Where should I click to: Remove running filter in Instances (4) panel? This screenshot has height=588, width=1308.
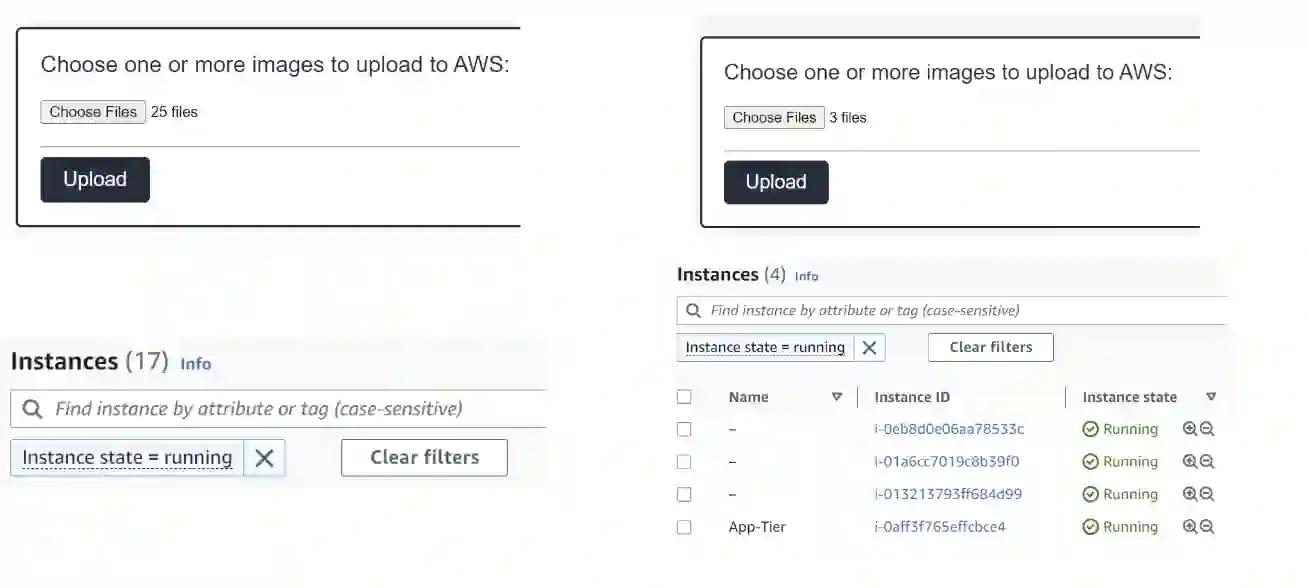point(869,348)
